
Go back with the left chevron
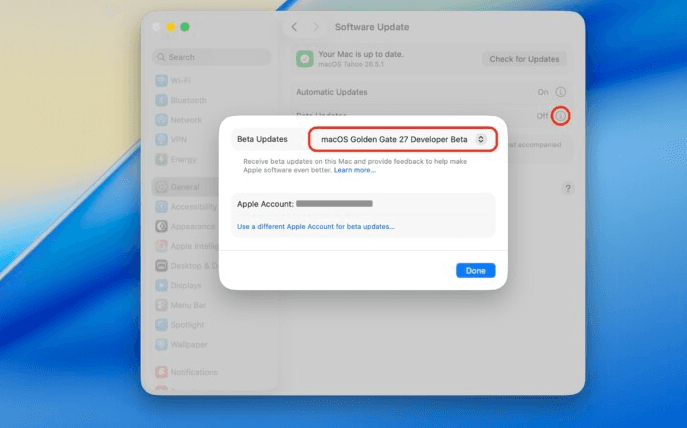coord(294,27)
